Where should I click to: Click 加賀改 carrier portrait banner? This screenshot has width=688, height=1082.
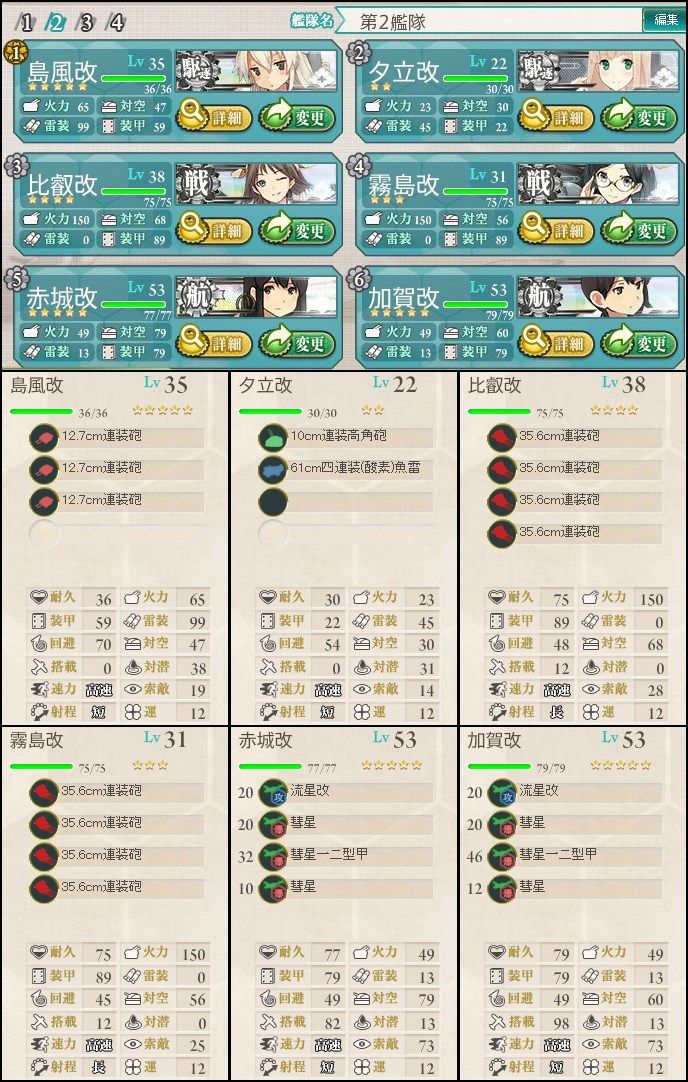coord(599,295)
